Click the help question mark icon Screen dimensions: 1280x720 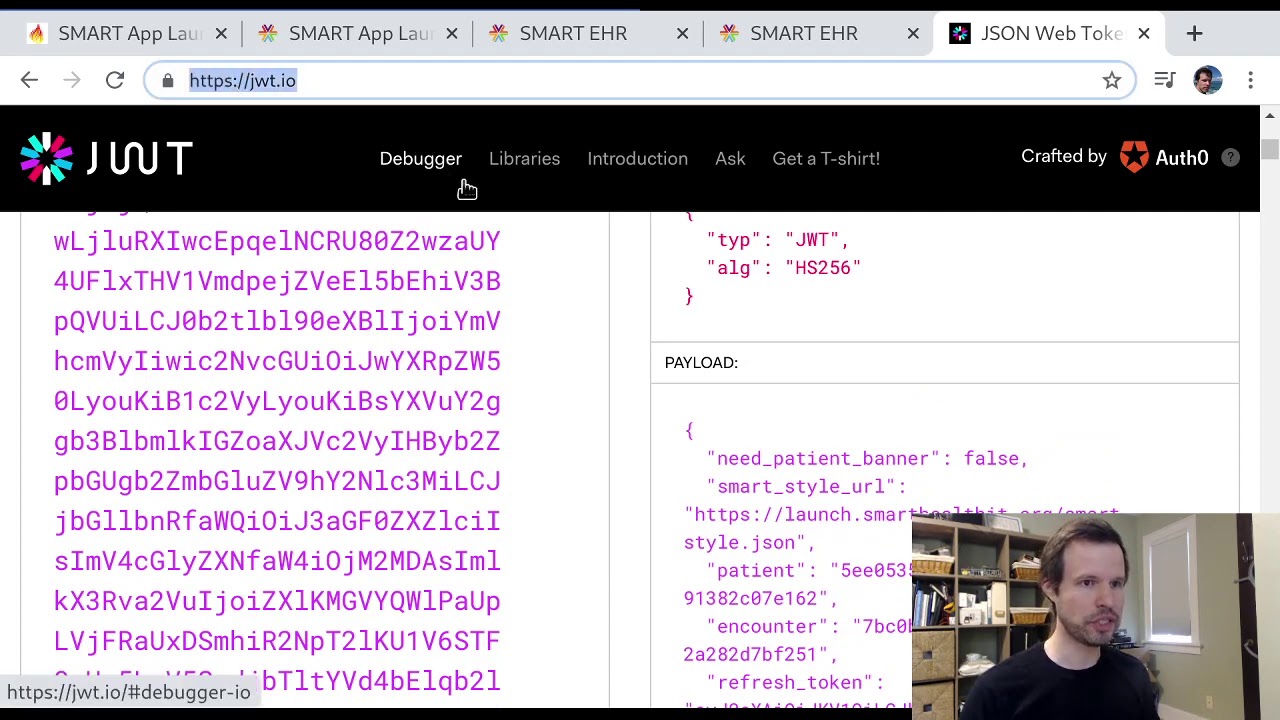[x=1230, y=157]
